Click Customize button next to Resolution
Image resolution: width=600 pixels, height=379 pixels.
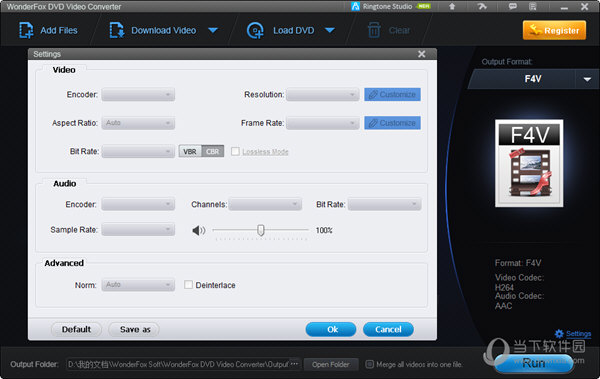392,95
